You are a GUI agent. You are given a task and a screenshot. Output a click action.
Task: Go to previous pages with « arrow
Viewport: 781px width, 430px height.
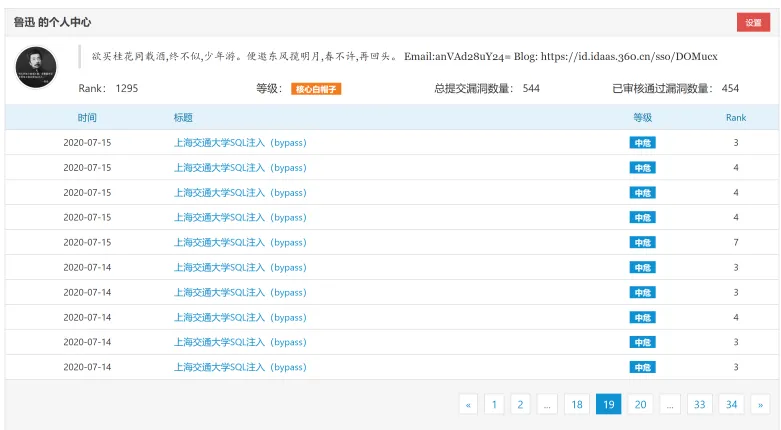(x=468, y=405)
